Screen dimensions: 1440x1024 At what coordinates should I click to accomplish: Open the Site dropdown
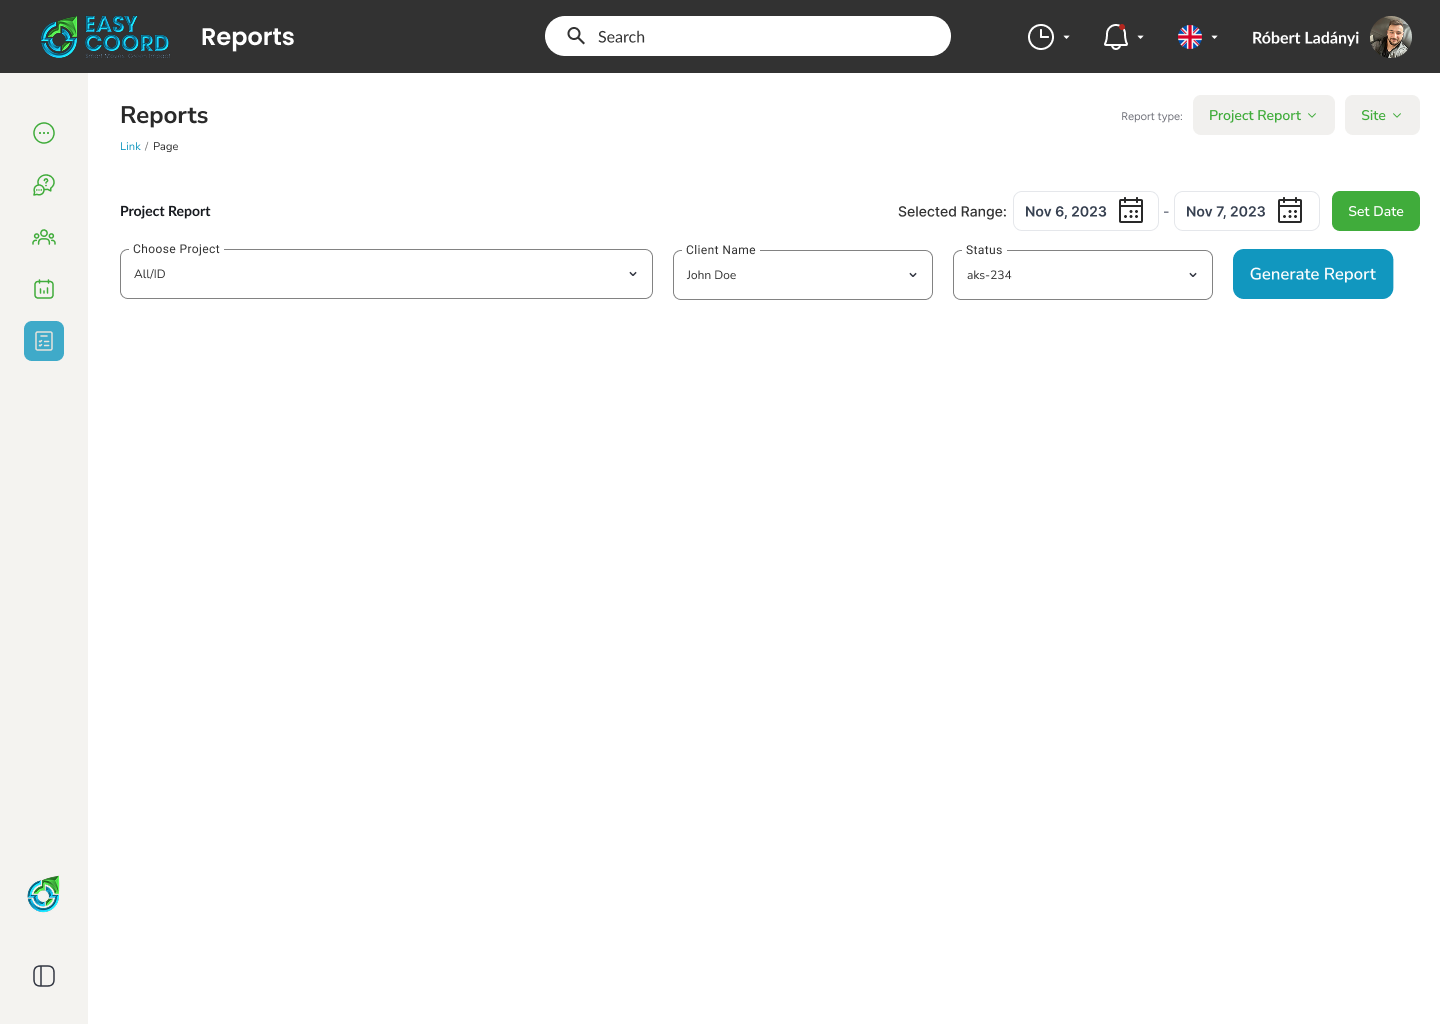1381,115
